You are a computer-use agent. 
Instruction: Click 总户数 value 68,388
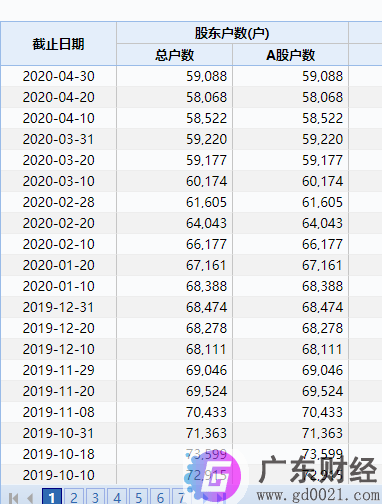[x=206, y=286]
